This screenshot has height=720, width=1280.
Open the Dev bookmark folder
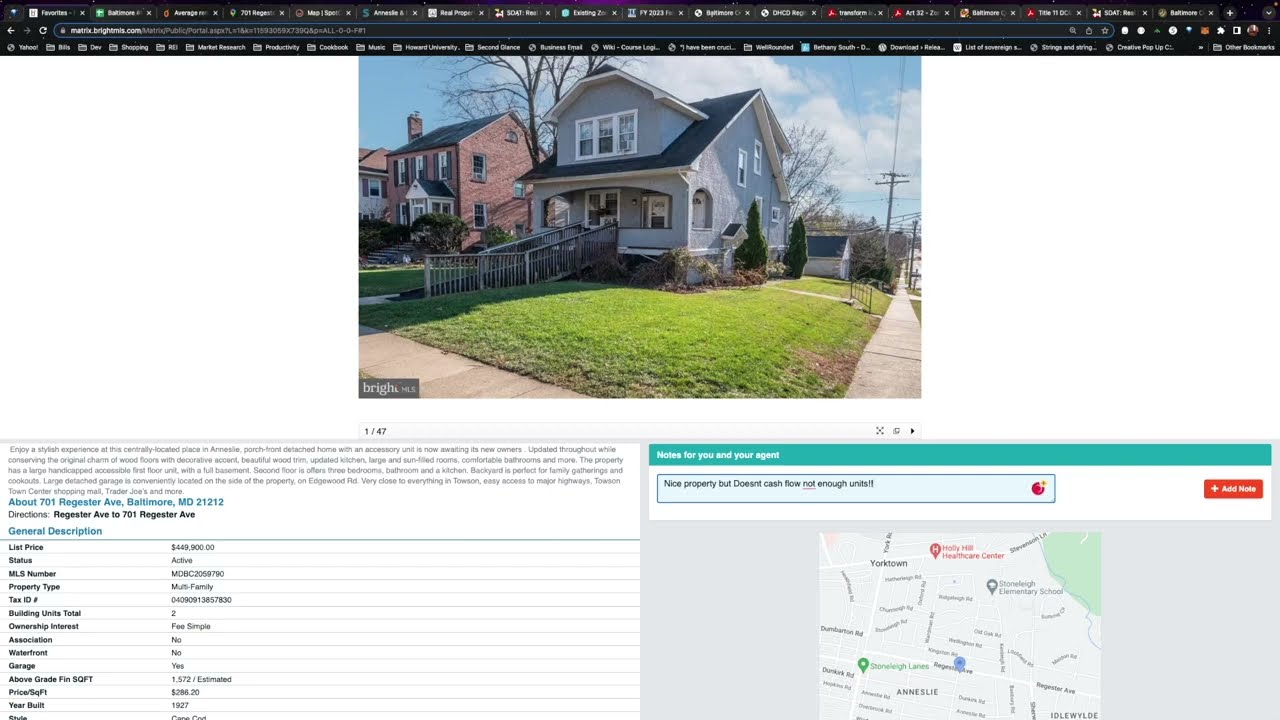click(90, 47)
